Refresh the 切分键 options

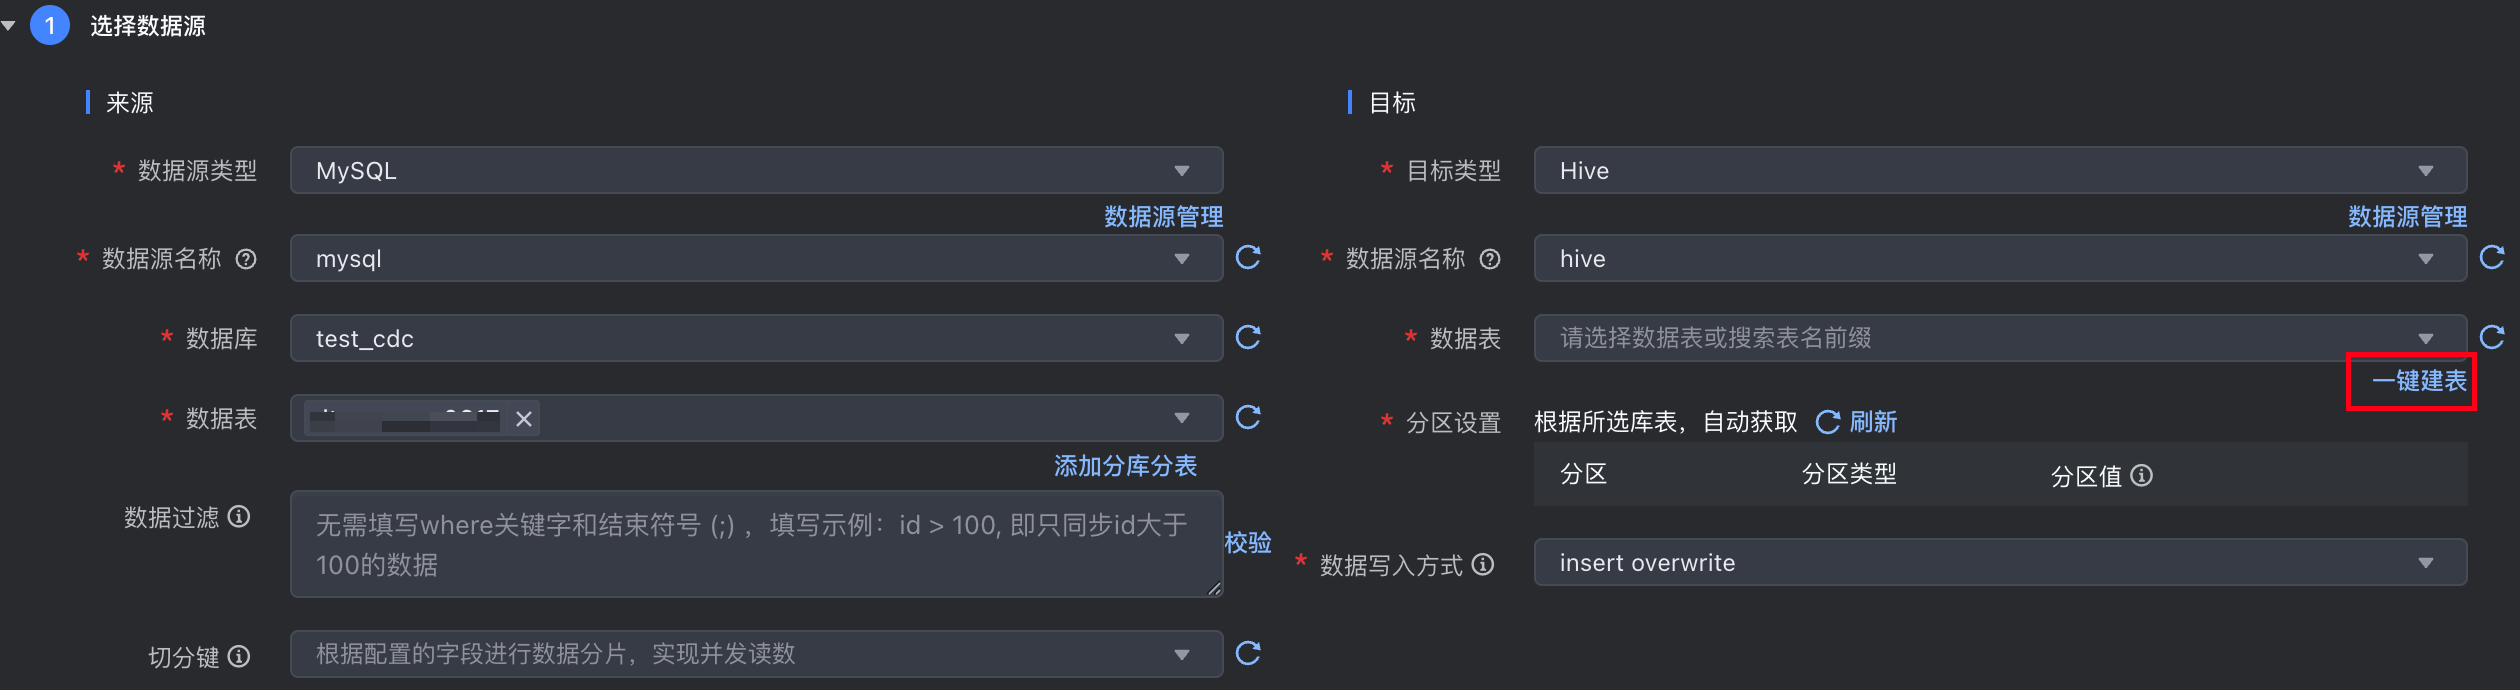point(1247,654)
